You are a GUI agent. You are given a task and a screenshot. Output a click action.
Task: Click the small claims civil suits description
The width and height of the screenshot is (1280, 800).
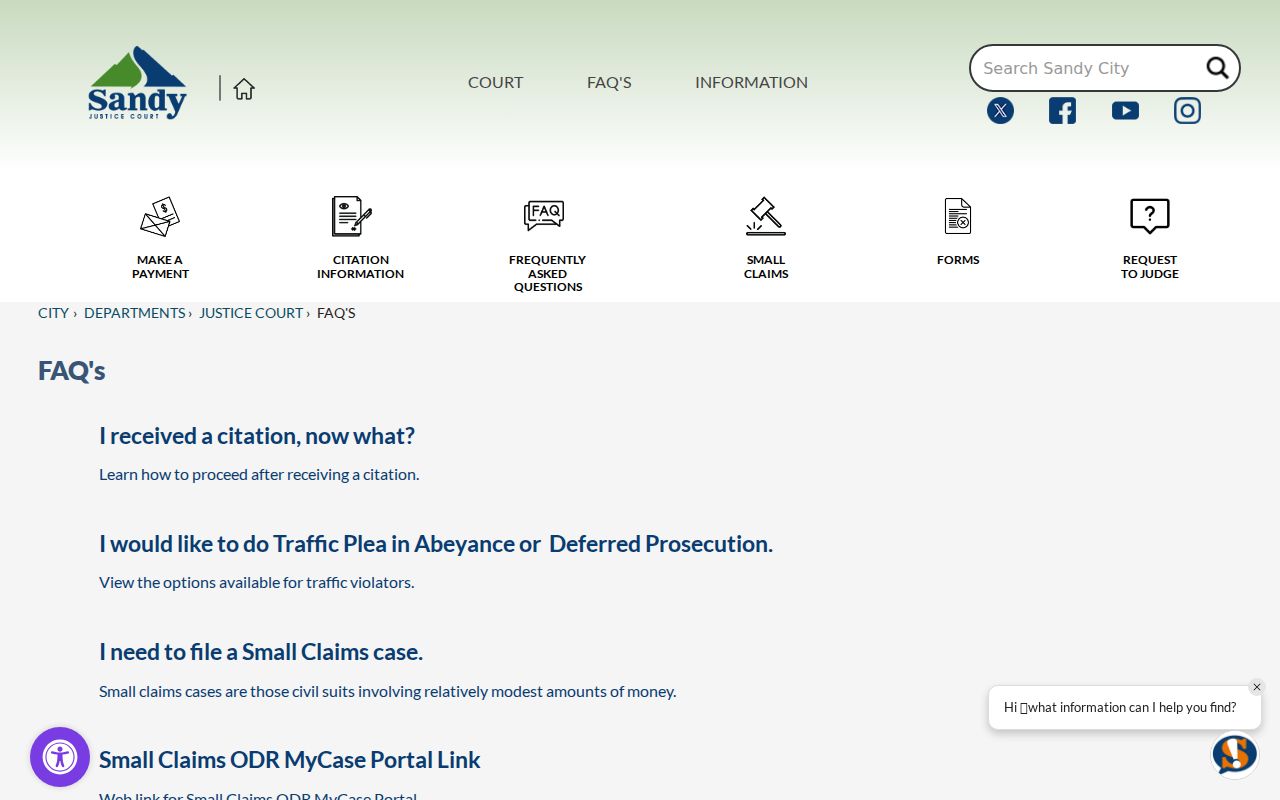tap(388, 691)
